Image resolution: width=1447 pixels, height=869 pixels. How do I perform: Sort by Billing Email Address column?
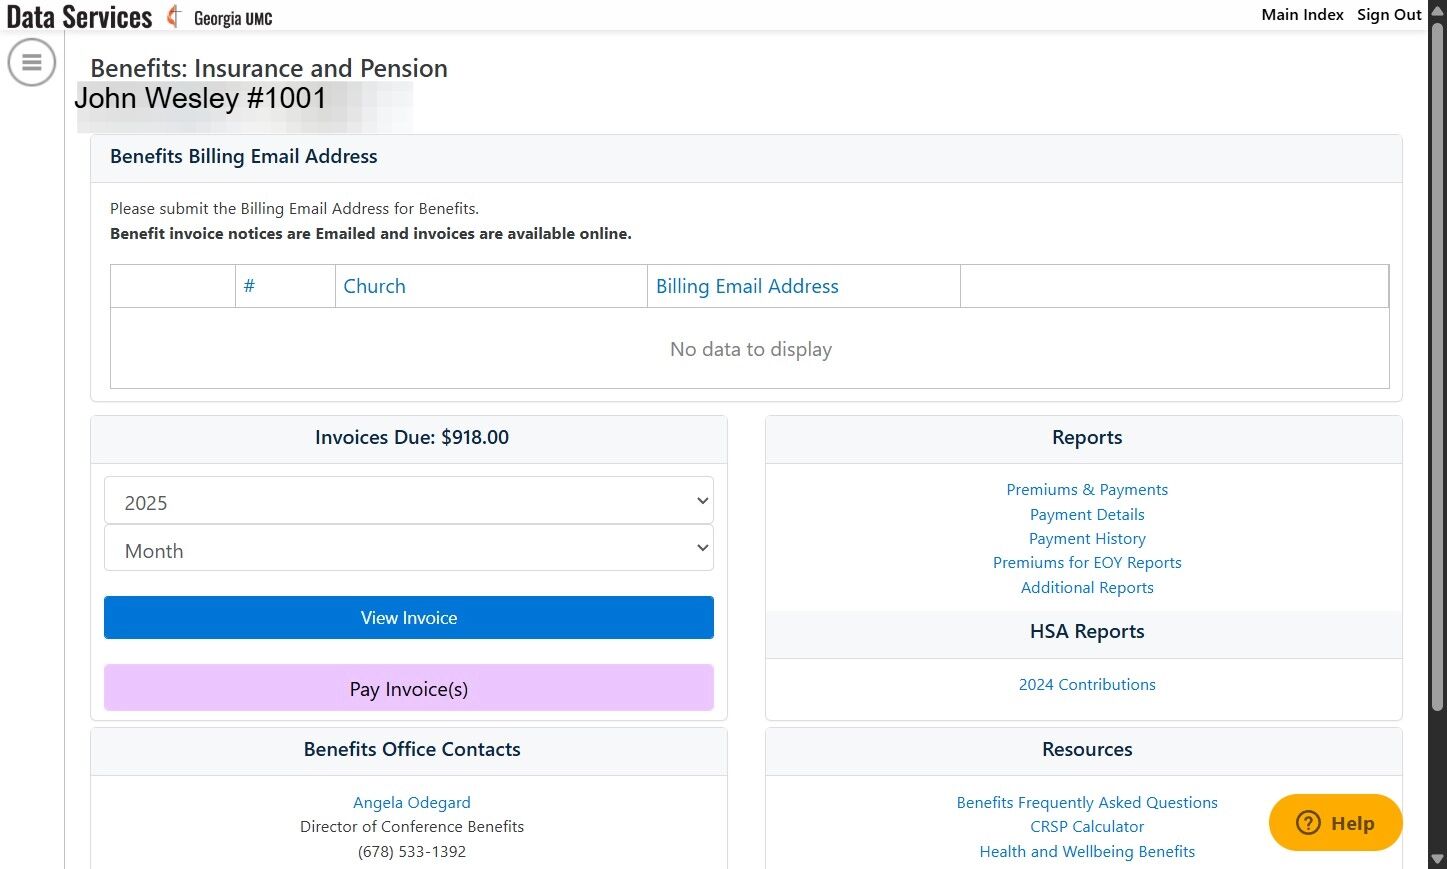pyautogui.click(x=747, y=286)
